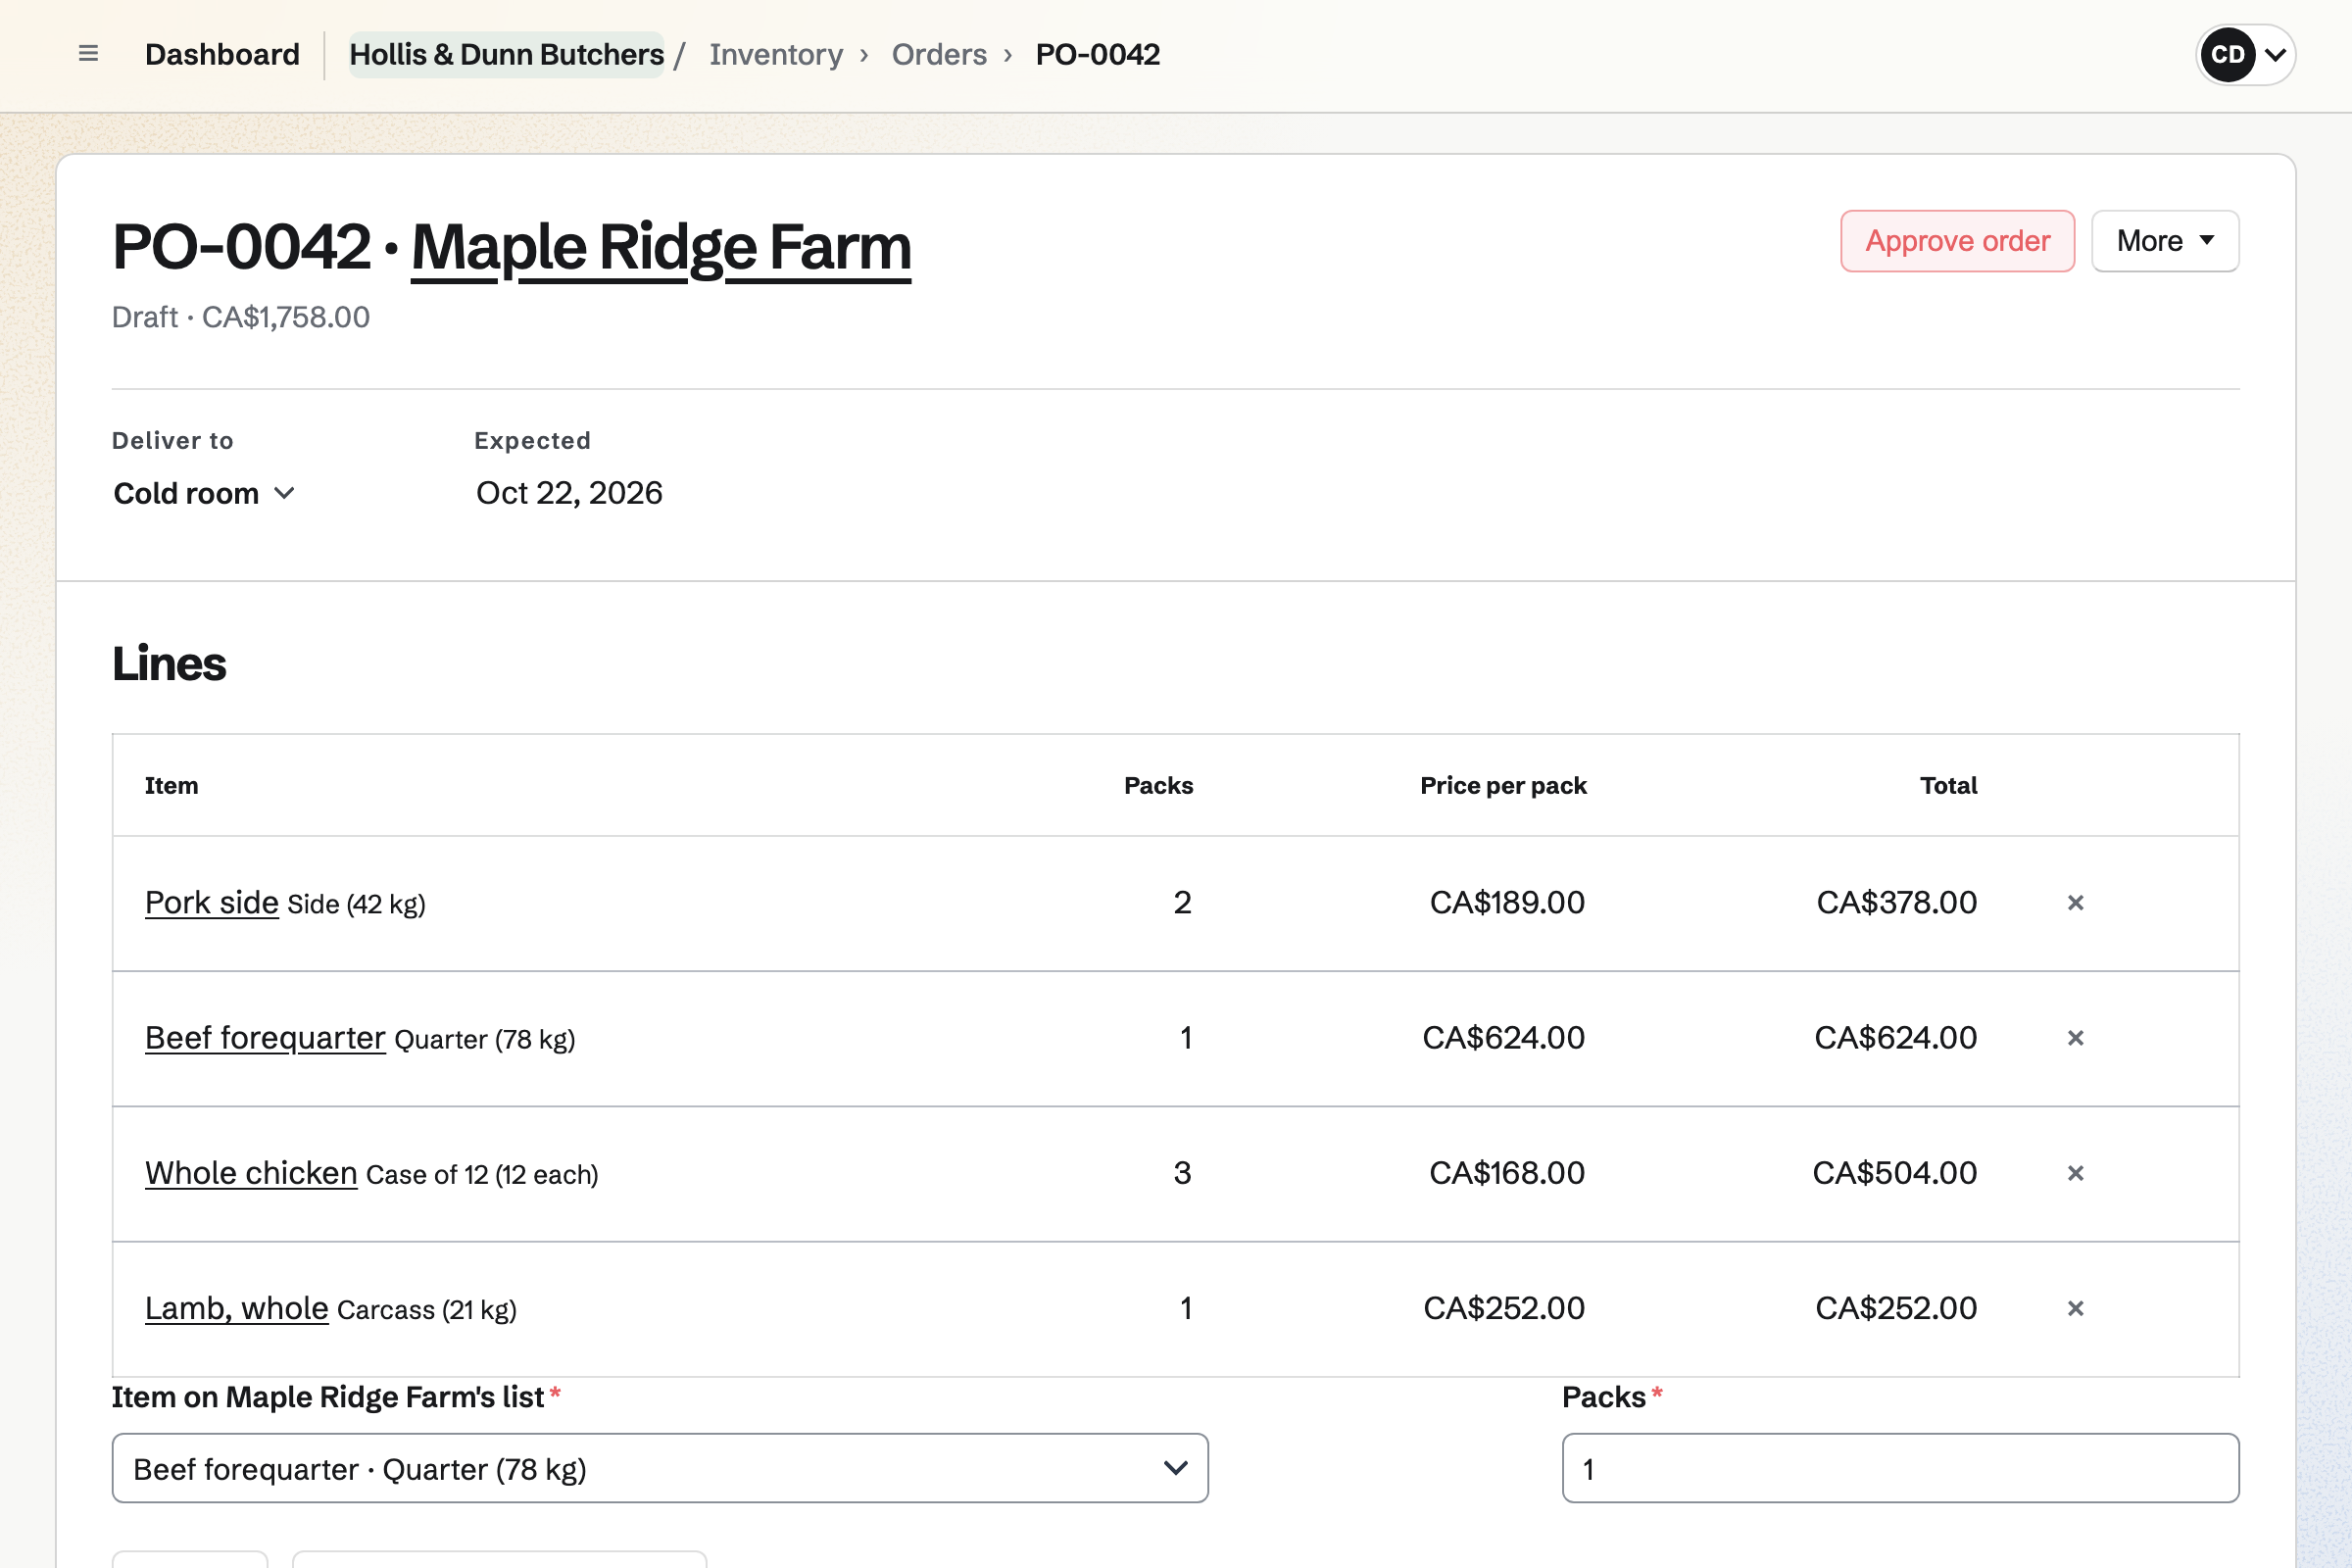2352x1568 pixels.
Task: Open Hollis & Dunn Butchers workspace
Action: [x=506, y=54]
